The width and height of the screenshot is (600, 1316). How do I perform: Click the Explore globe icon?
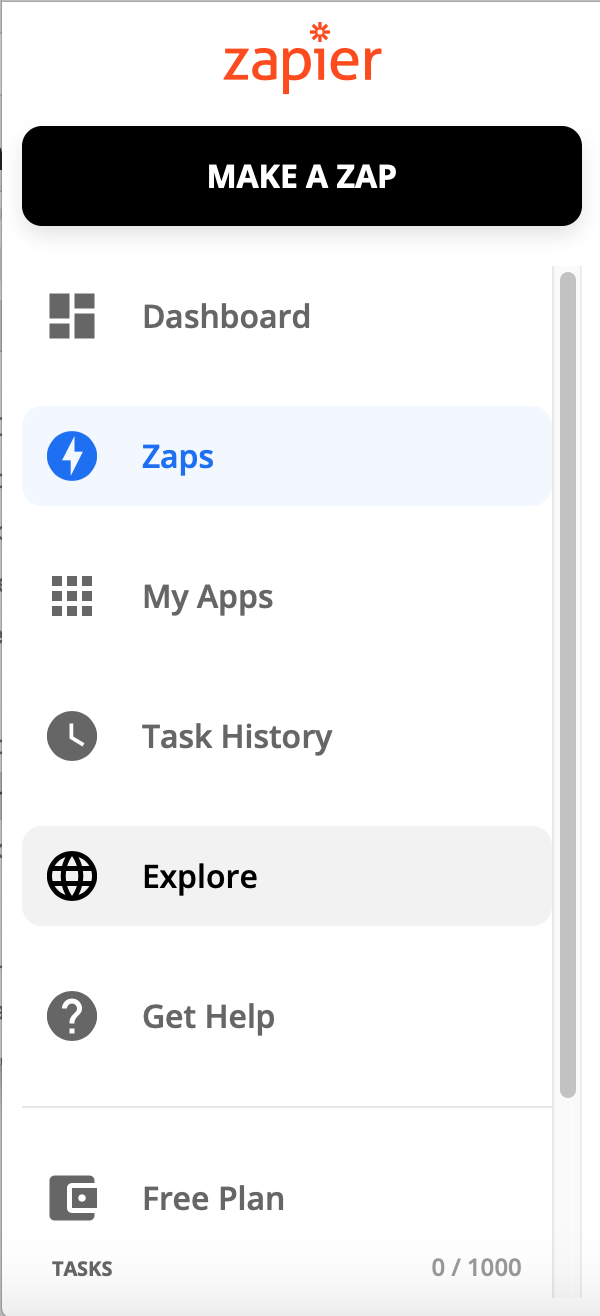click(72, 876)
